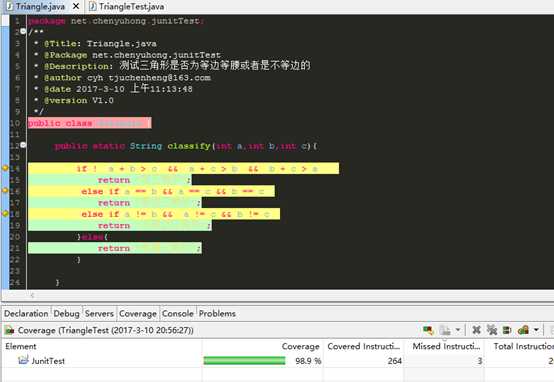Click the JunitTest project icon
The width and height of the screenshot is (554, 382).
click(23, 360)
